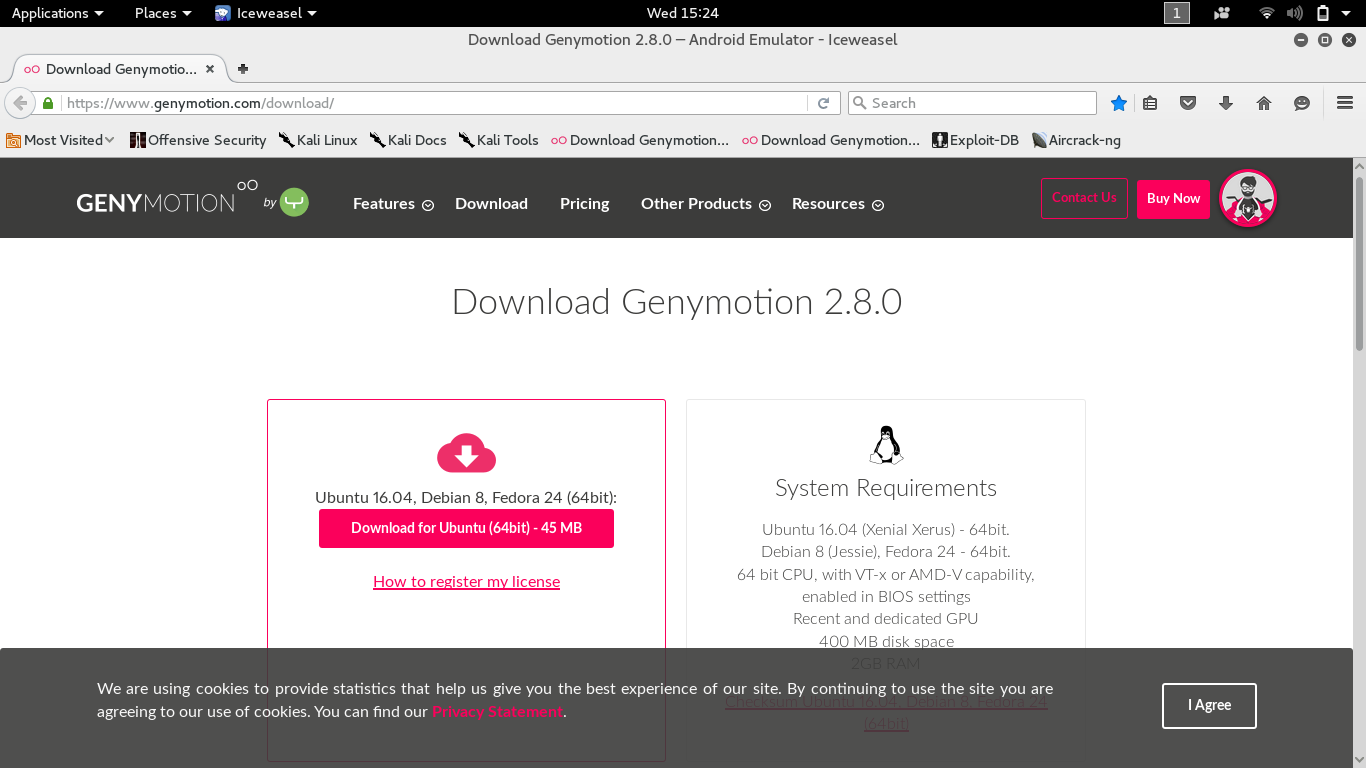Open the downloads arrow icon
This screenshot has height=768, width=1366.
(1226, 103)
